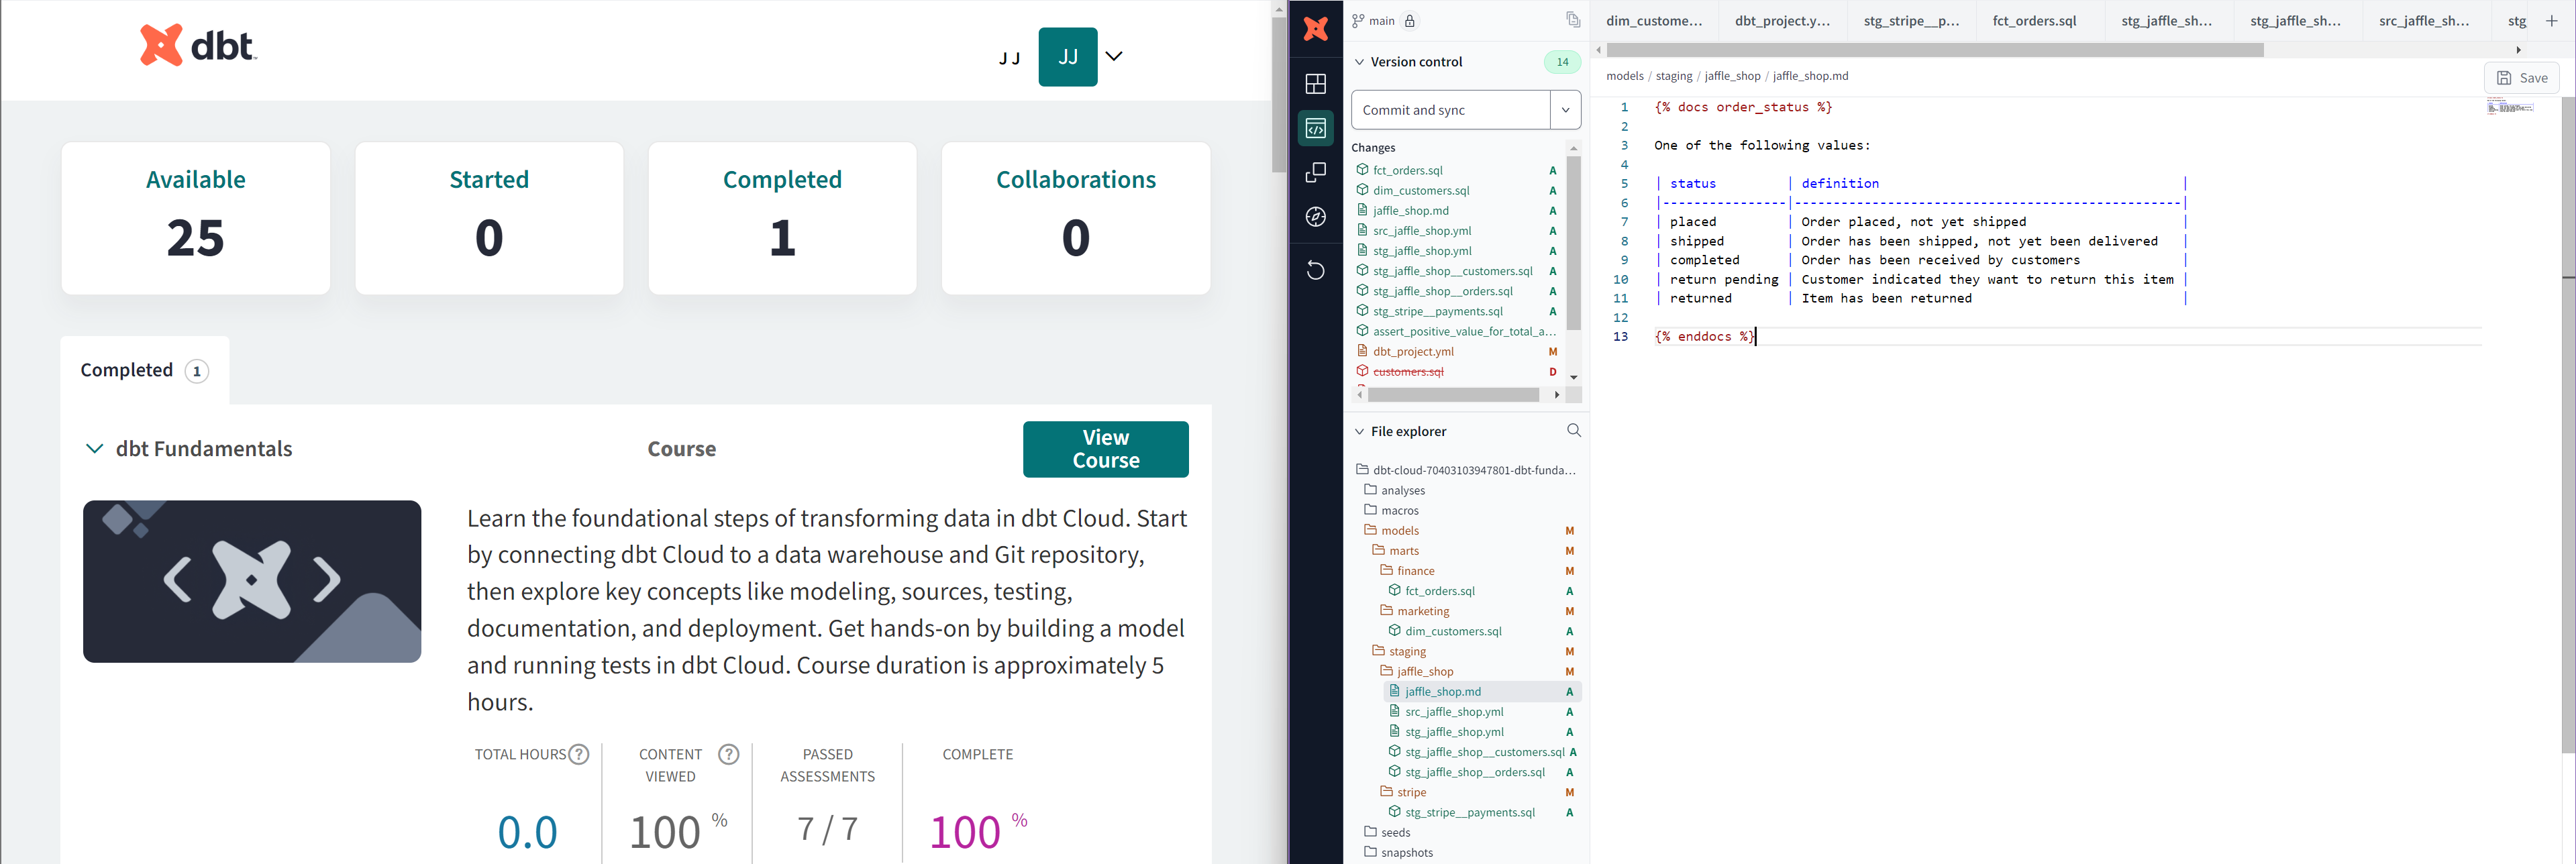2576x864 pixels.
Task: Open the Commit and sync dropdown arrow
Action: (1565, 110)
